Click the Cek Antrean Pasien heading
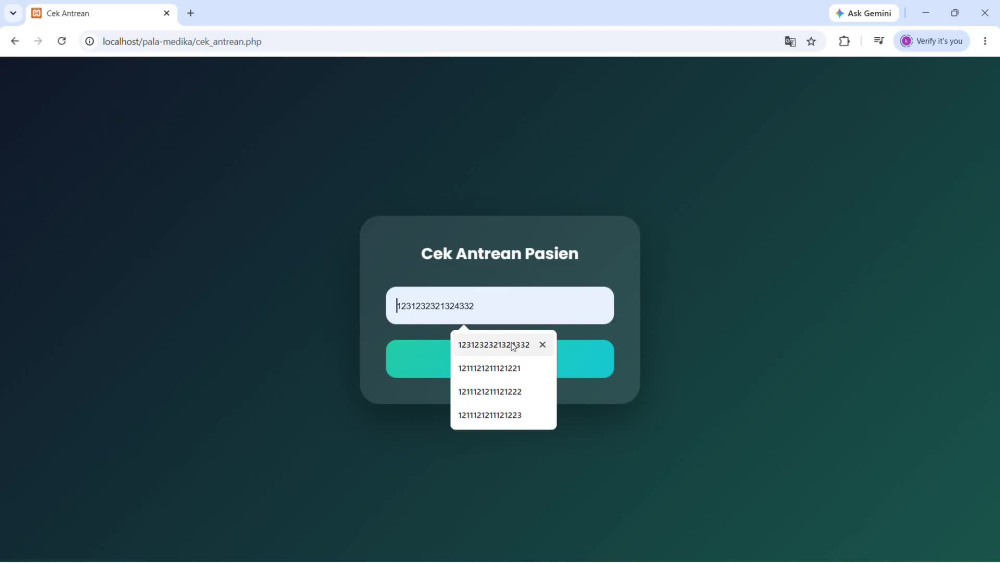1000x563 pixels. pyautogui.click(x=499, y=254)
